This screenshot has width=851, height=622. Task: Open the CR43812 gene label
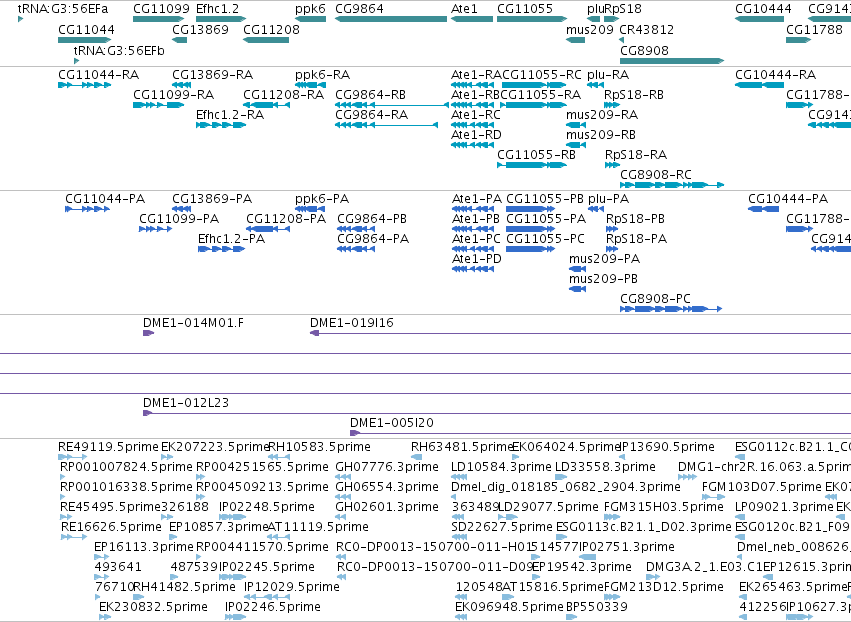pyautogui.click(x=646, y=29)
